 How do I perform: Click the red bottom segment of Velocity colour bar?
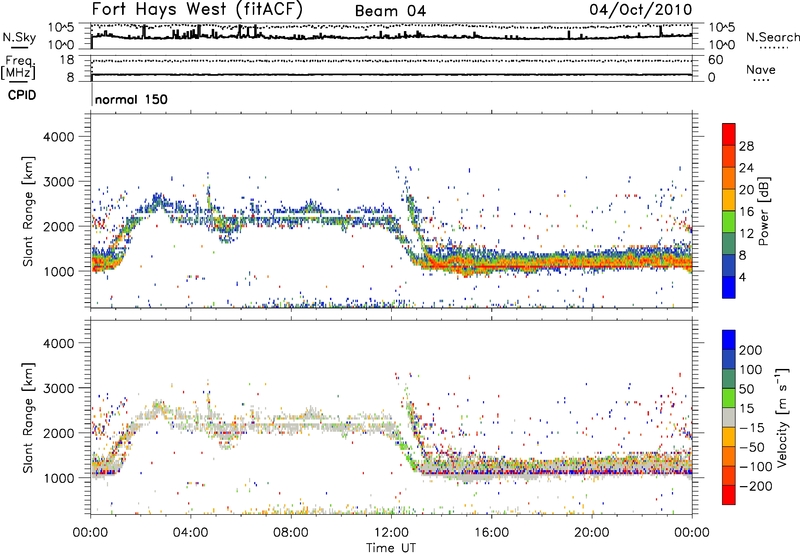(729, 495)
